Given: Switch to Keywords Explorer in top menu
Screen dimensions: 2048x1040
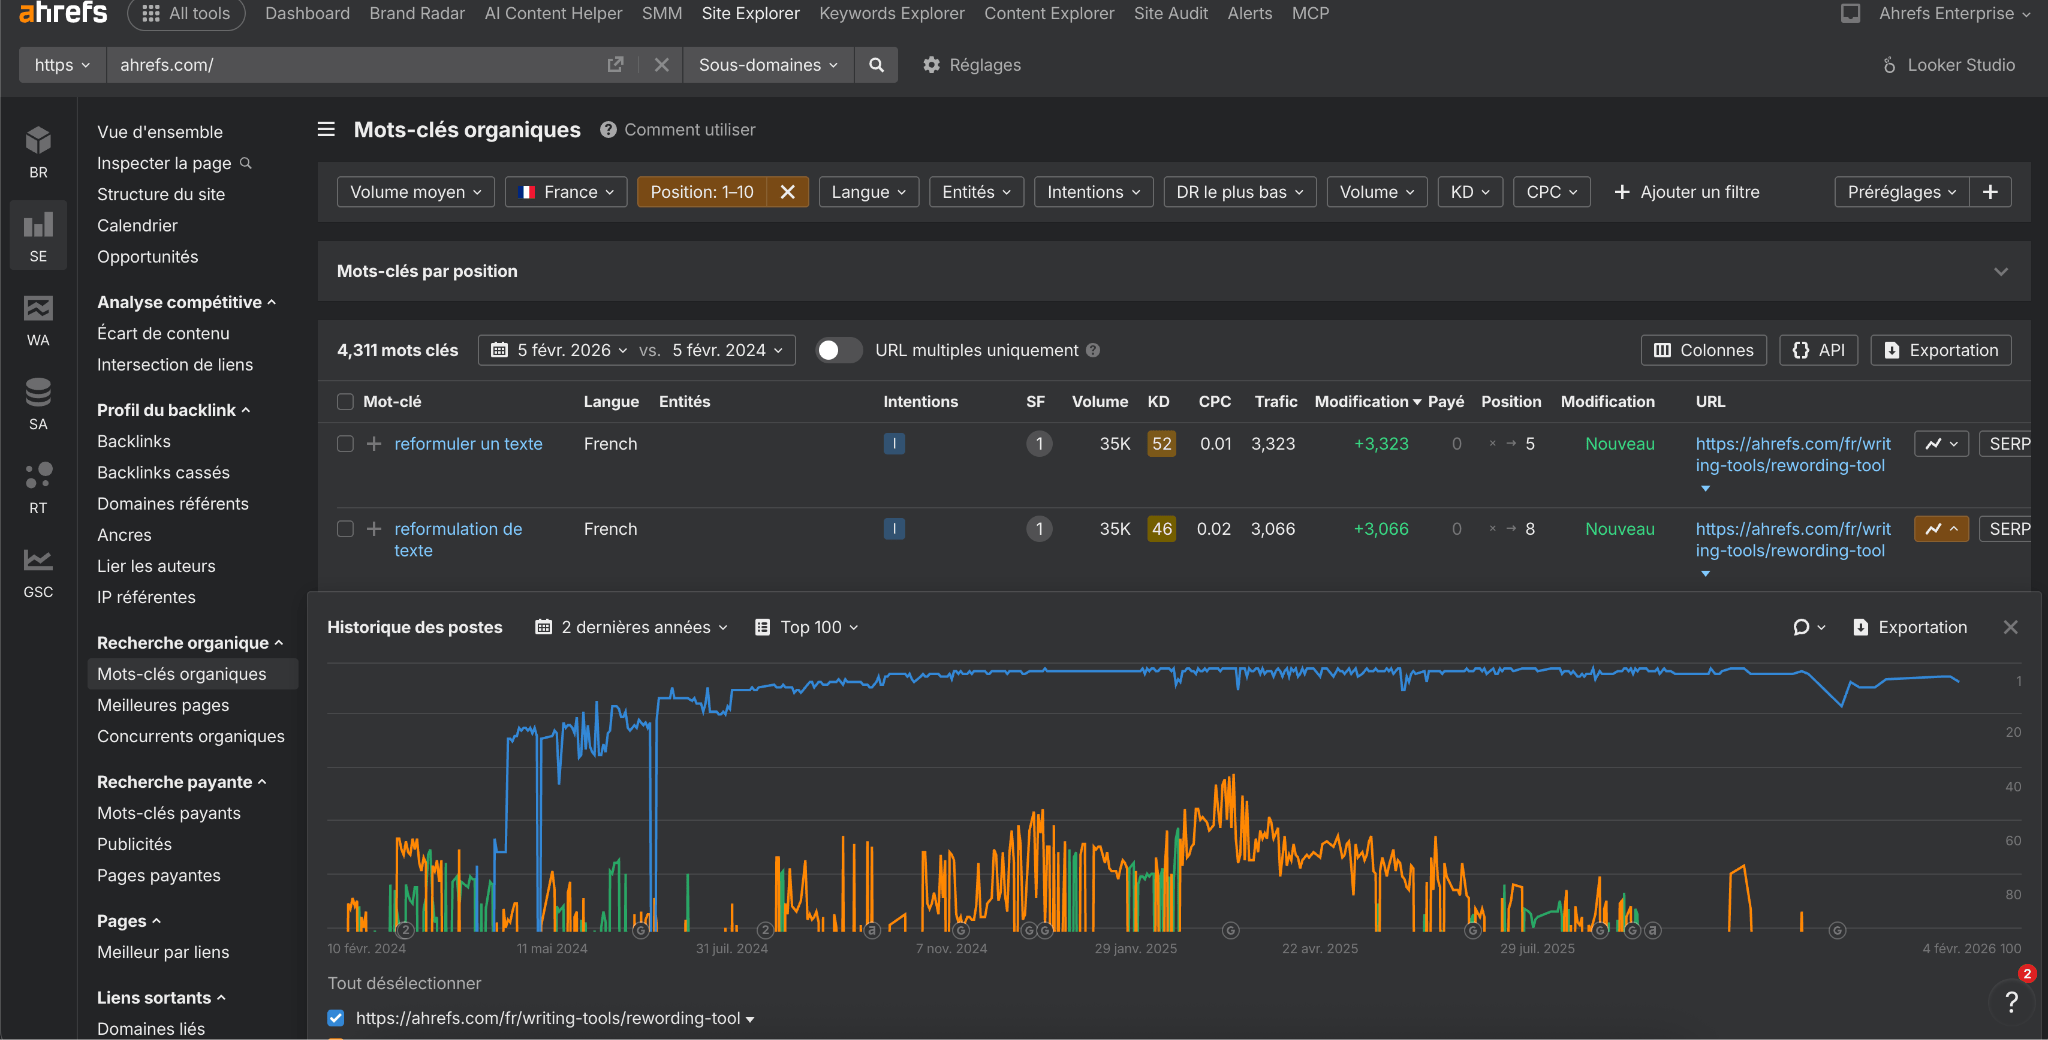Looking at the screenshot, I should coord(891,13).
